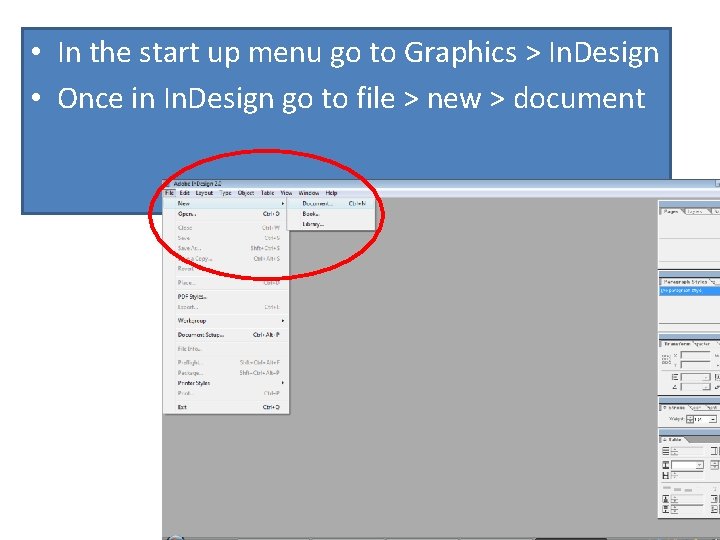The width and height of the screenshot is (720, 540).
Task: Select Open... in the File menu
Action: tap(226, 214)
